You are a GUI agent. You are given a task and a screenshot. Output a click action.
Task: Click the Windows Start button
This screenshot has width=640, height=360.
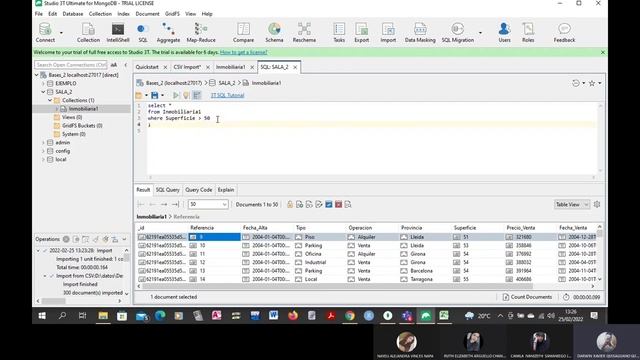click(x=42, y=316)
